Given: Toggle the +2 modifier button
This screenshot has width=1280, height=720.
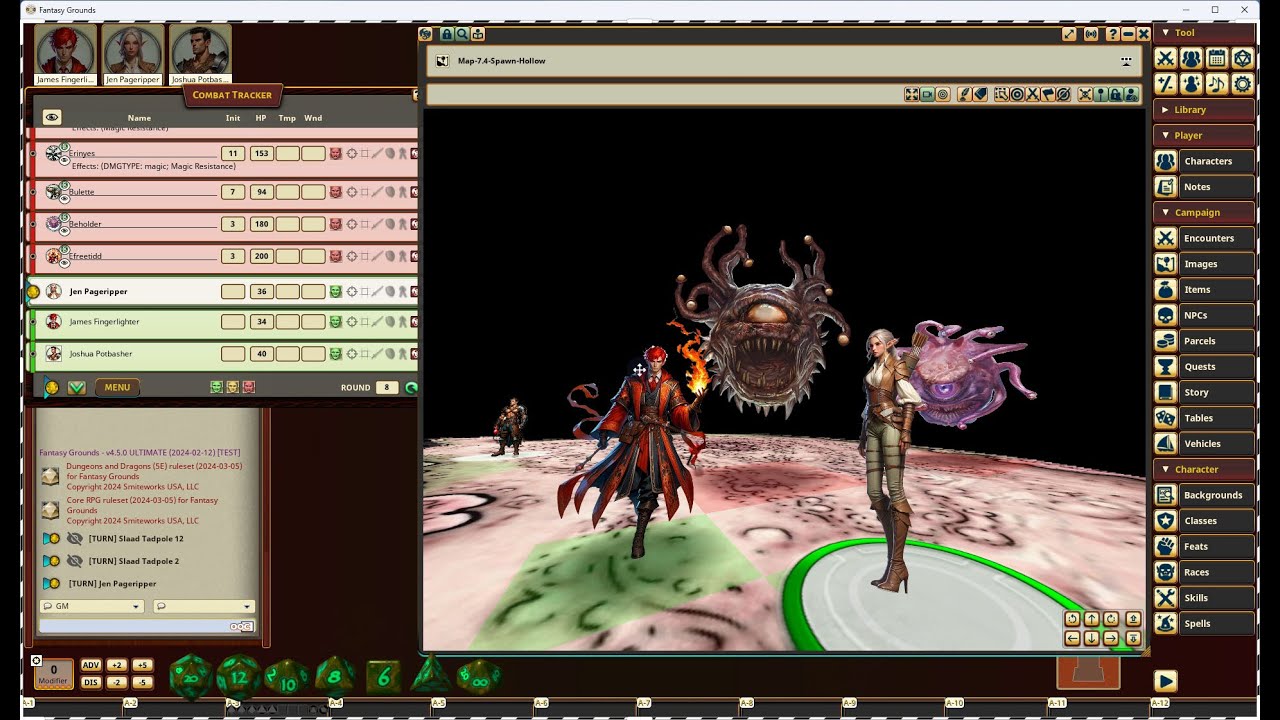Looking at the screenshot, I should click(117, 665).
